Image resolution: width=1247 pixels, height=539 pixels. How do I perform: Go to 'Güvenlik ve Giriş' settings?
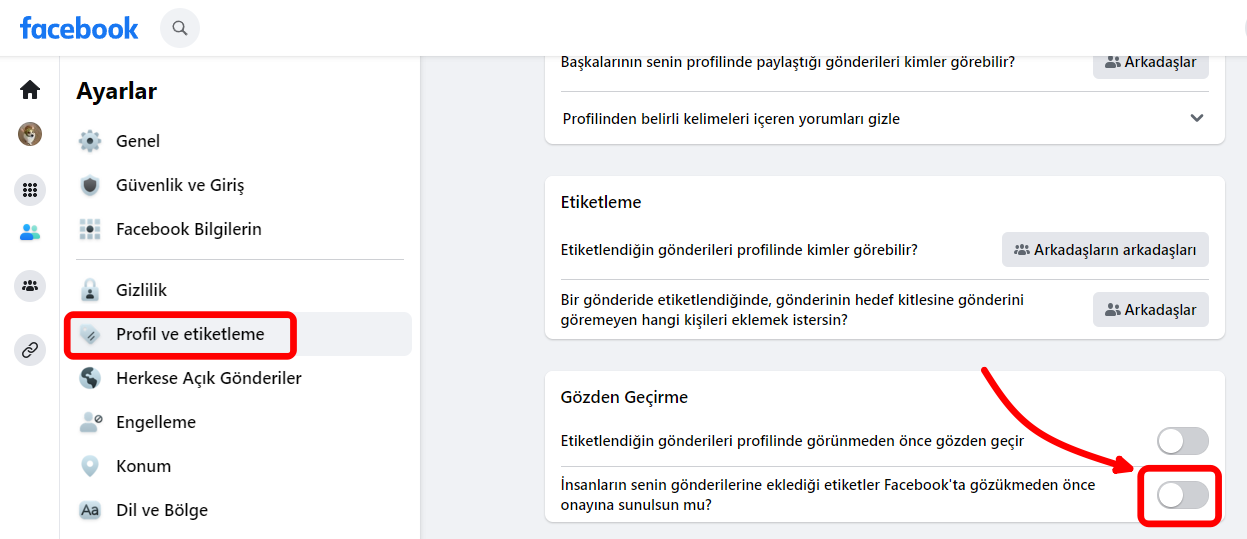[180, 185]
